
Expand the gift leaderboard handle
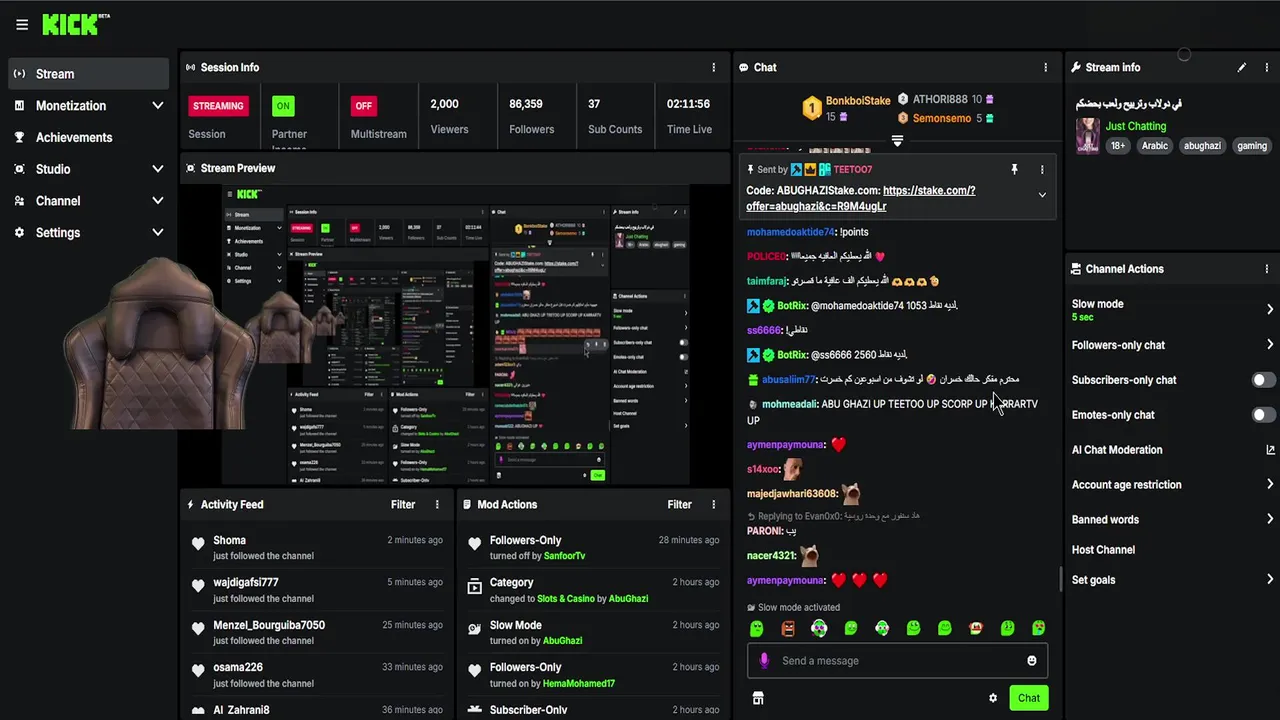[x=897, y=141]
